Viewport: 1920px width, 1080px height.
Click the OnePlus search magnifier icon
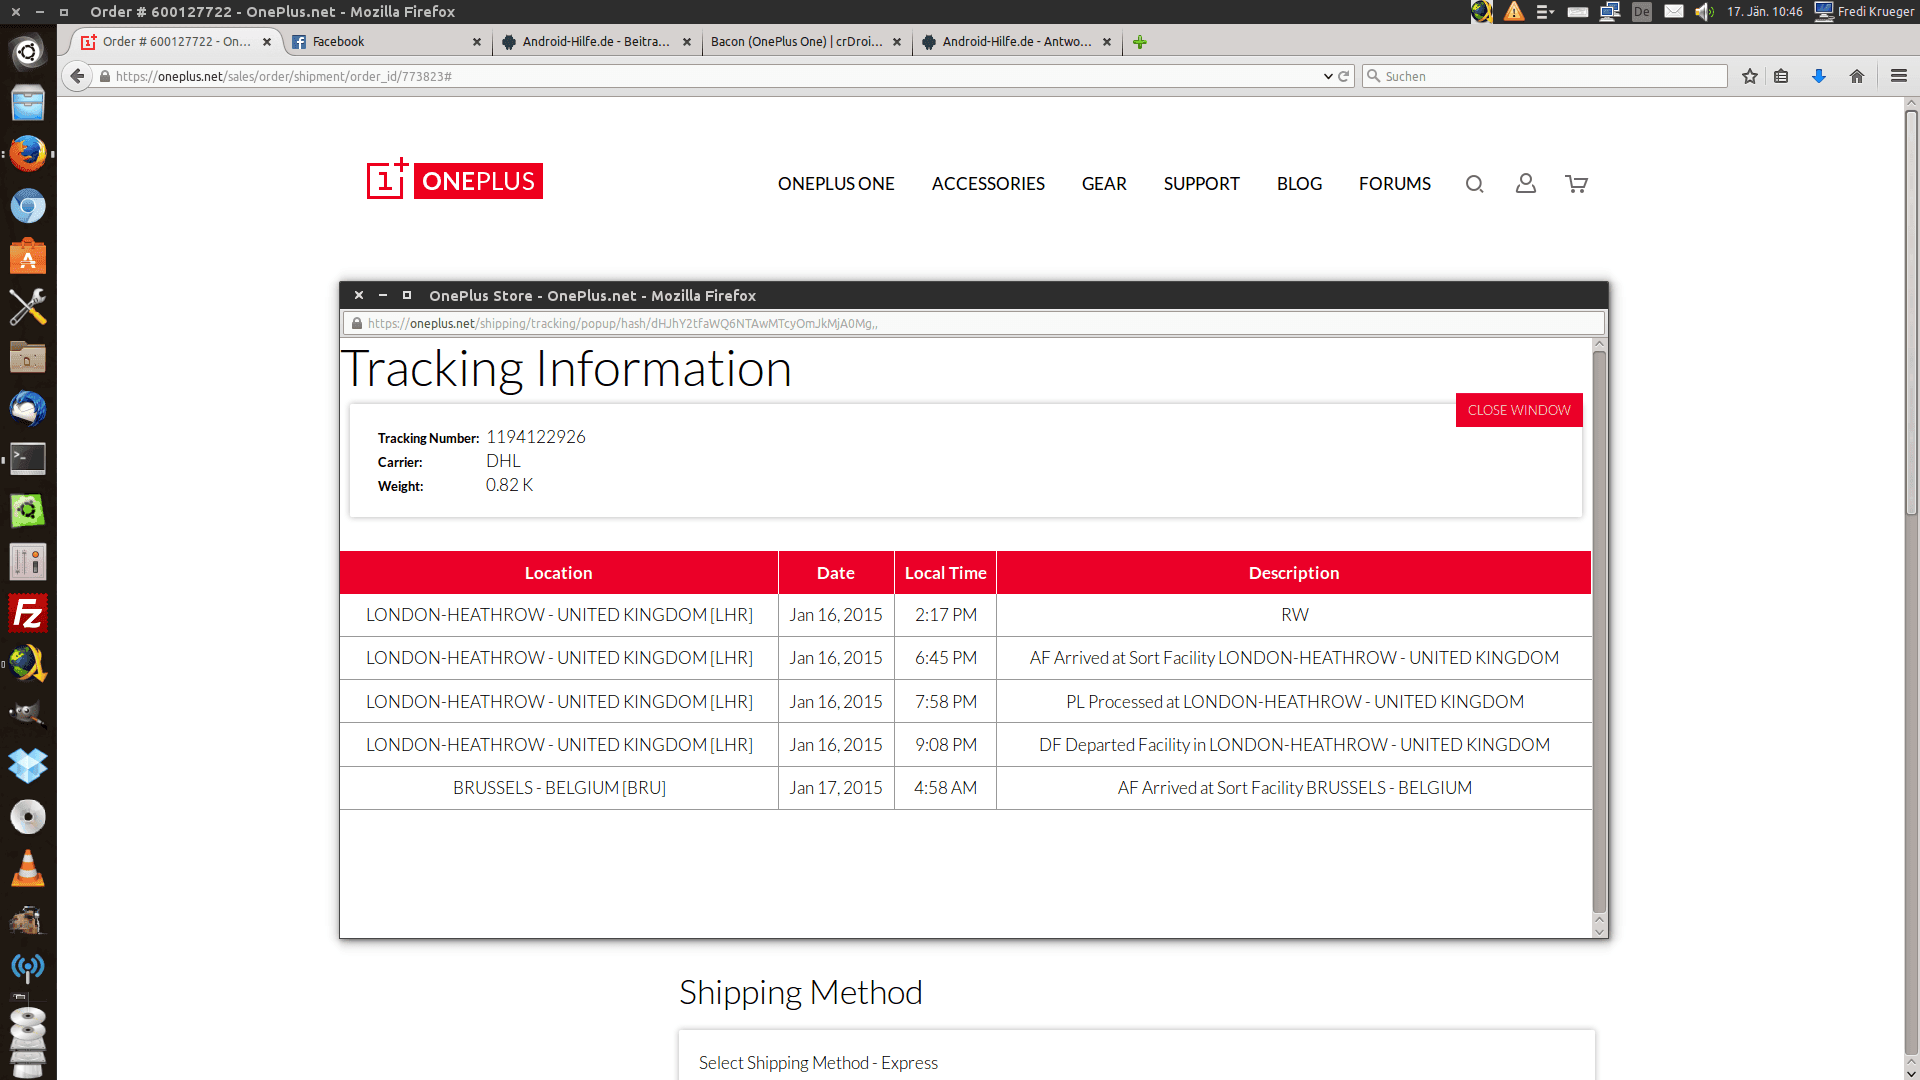coord(1475,184)
